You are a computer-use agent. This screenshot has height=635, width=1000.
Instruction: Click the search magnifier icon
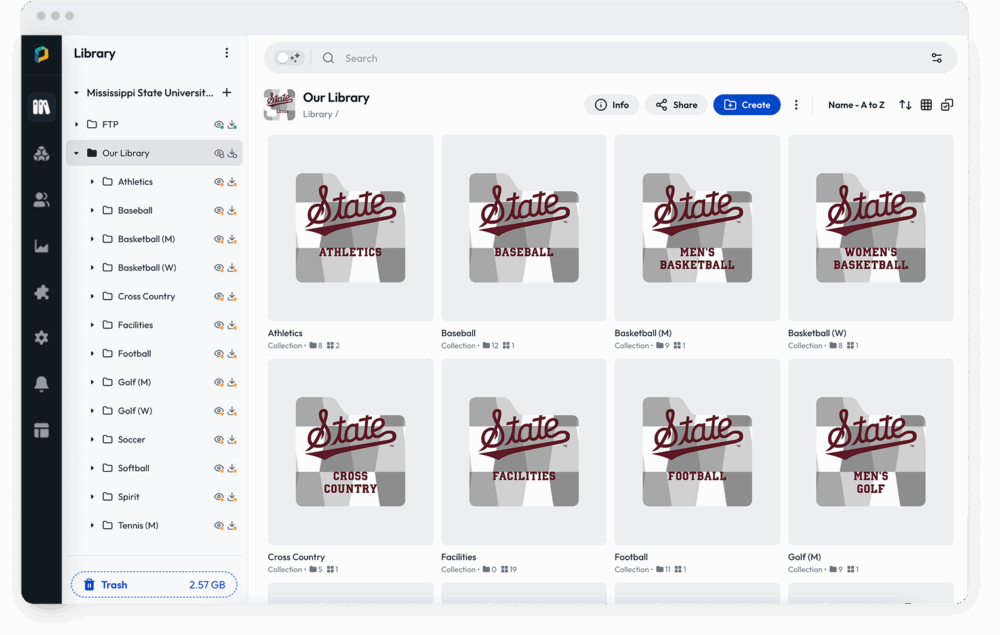click(328, 58)
